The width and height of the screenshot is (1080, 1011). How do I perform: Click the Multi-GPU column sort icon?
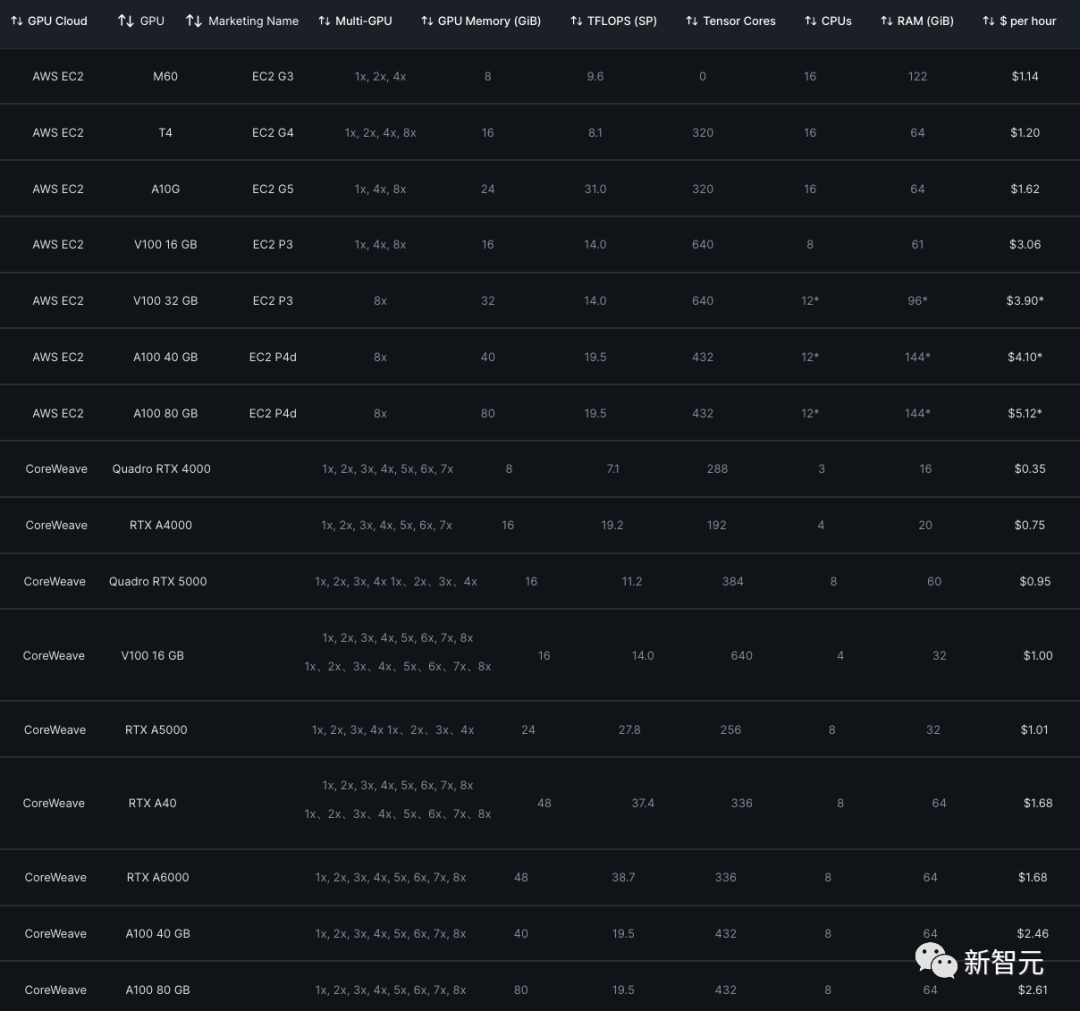pos(324,21)
